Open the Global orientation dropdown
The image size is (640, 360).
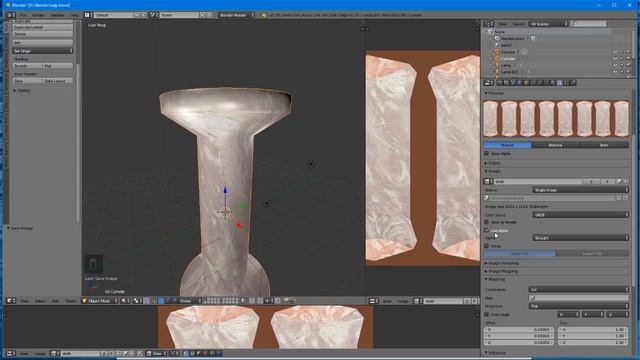point(190,301)
